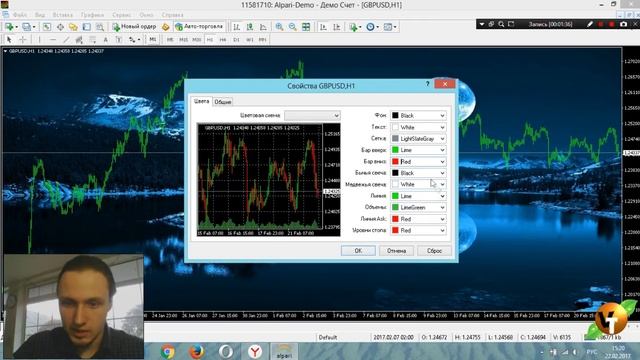640x360 pixels.
Task: Click the Линия Lime color swatch
Action: point(395,196)
